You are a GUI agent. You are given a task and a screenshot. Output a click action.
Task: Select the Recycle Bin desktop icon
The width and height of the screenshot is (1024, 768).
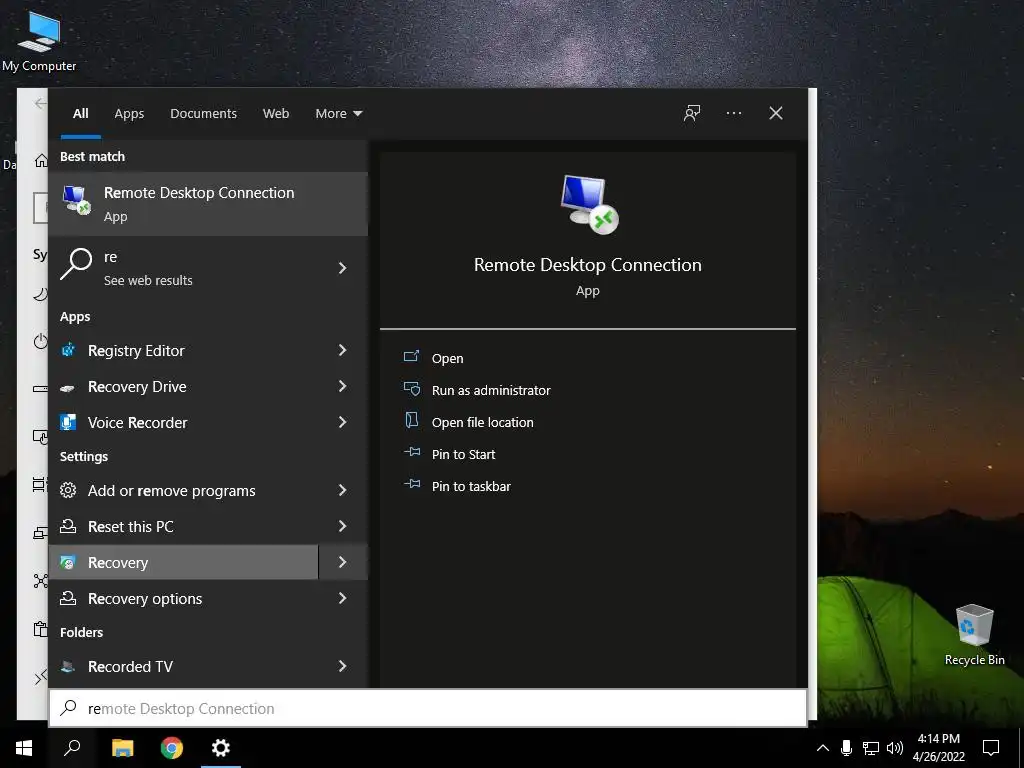click(x=974, y=635)
